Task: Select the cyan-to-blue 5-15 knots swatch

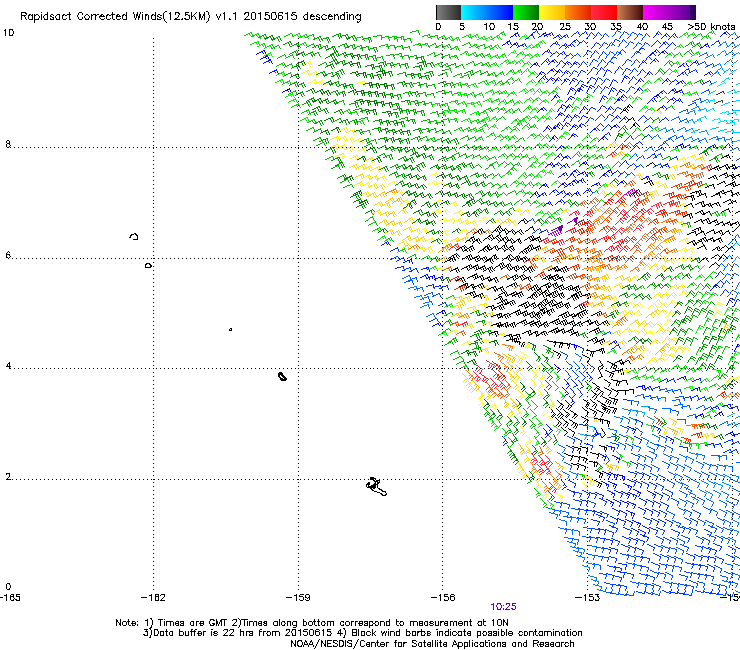Action: coord(487,12)
